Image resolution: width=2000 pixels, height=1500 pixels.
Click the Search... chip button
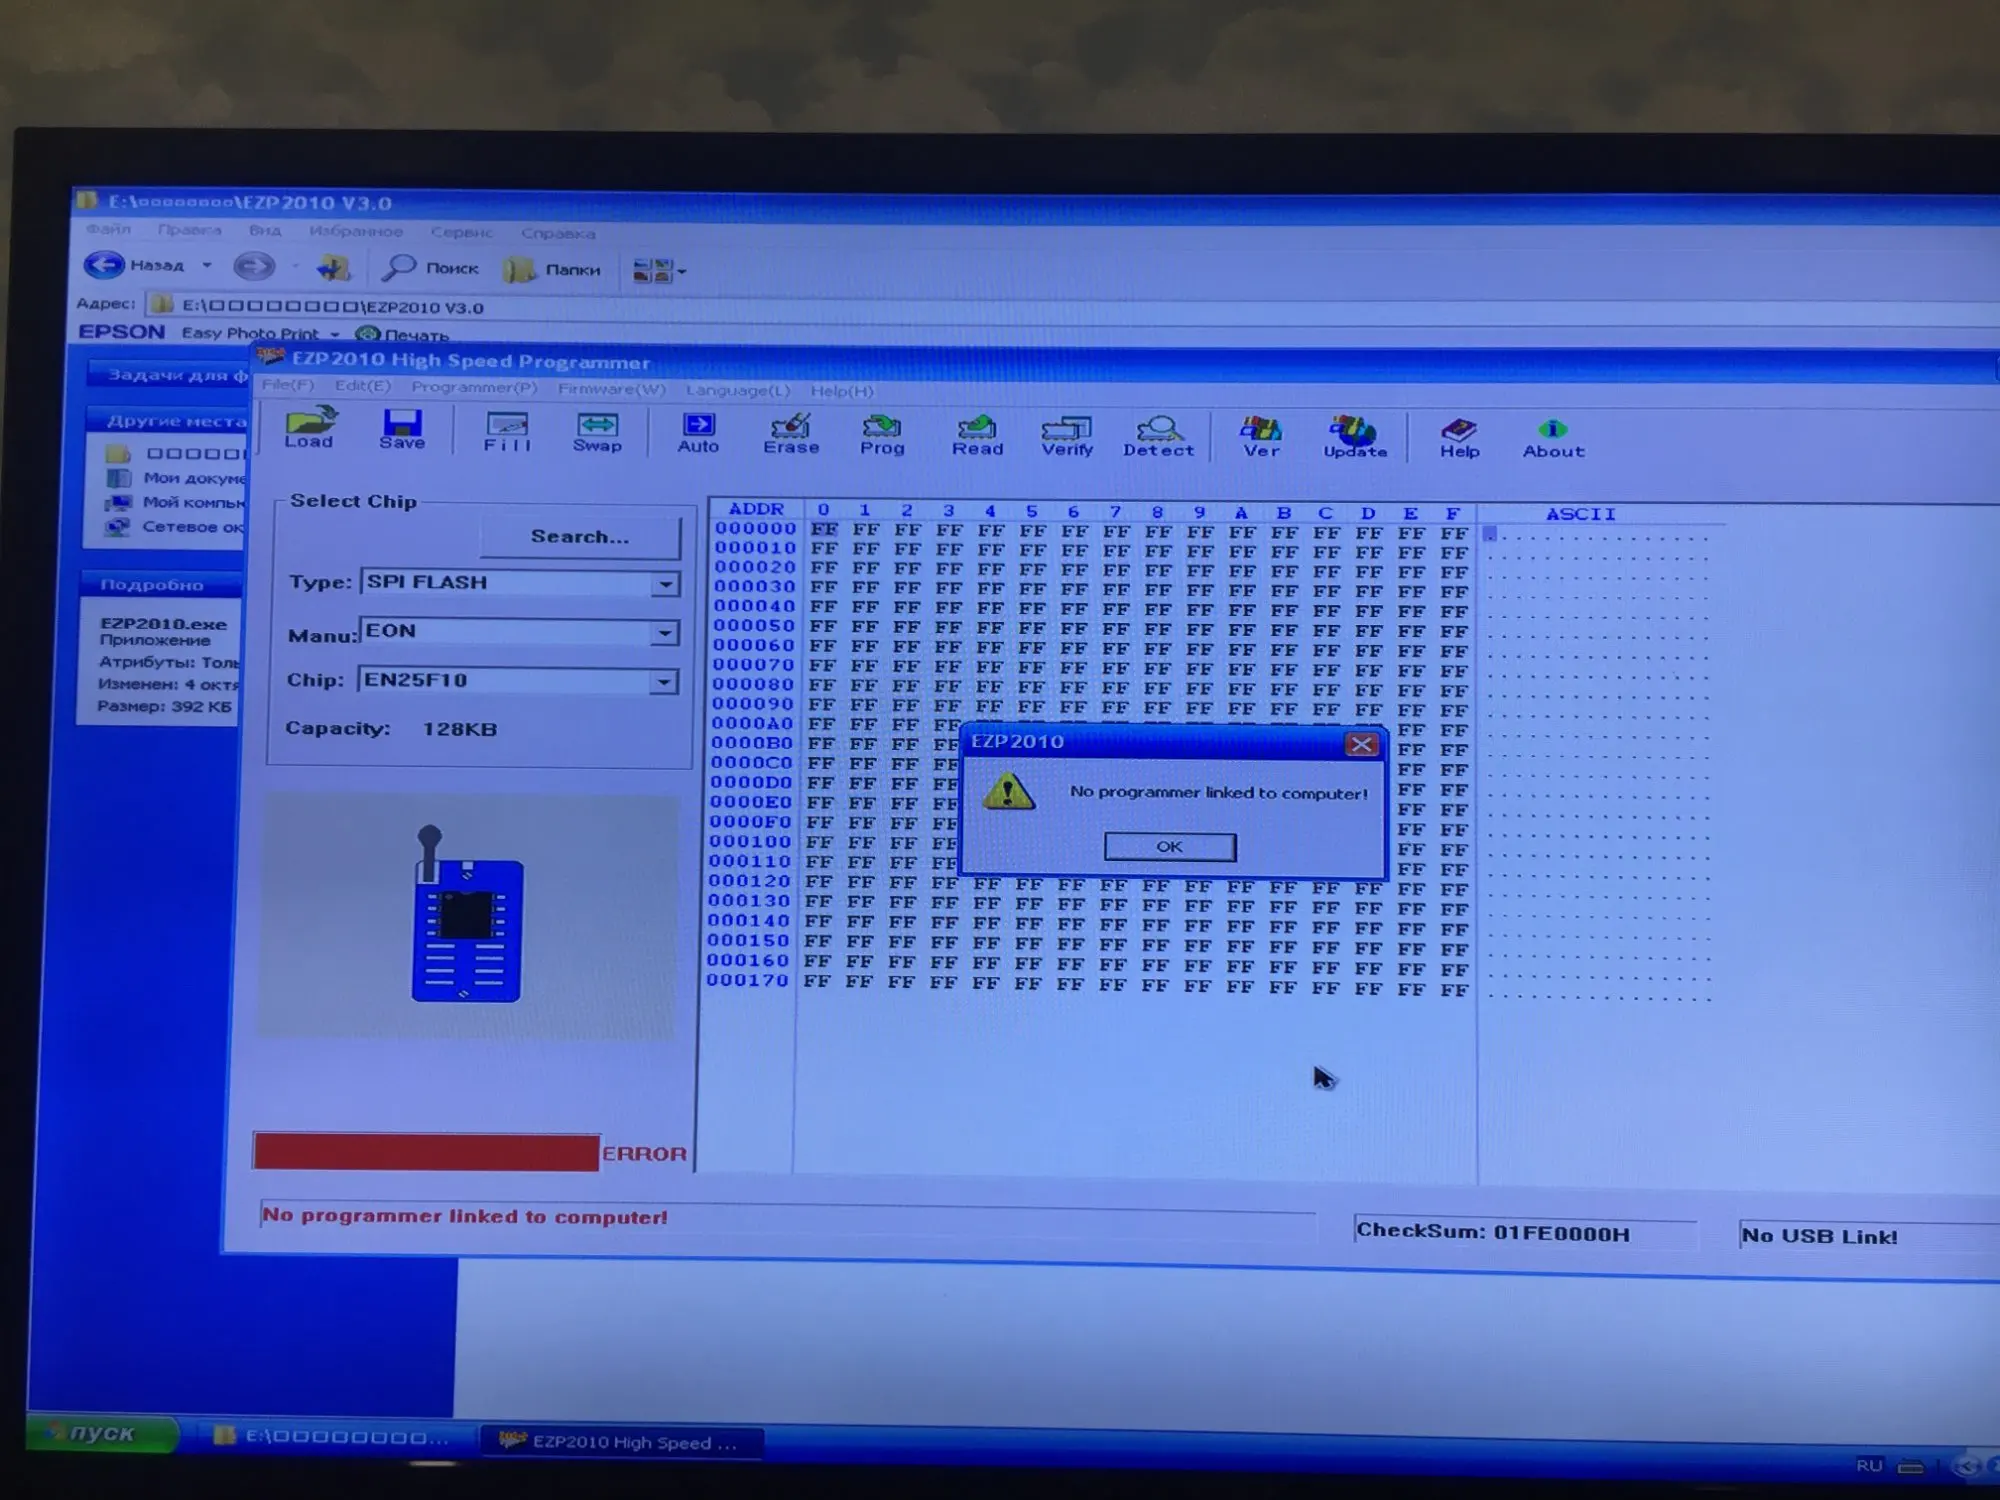[580, 537]
